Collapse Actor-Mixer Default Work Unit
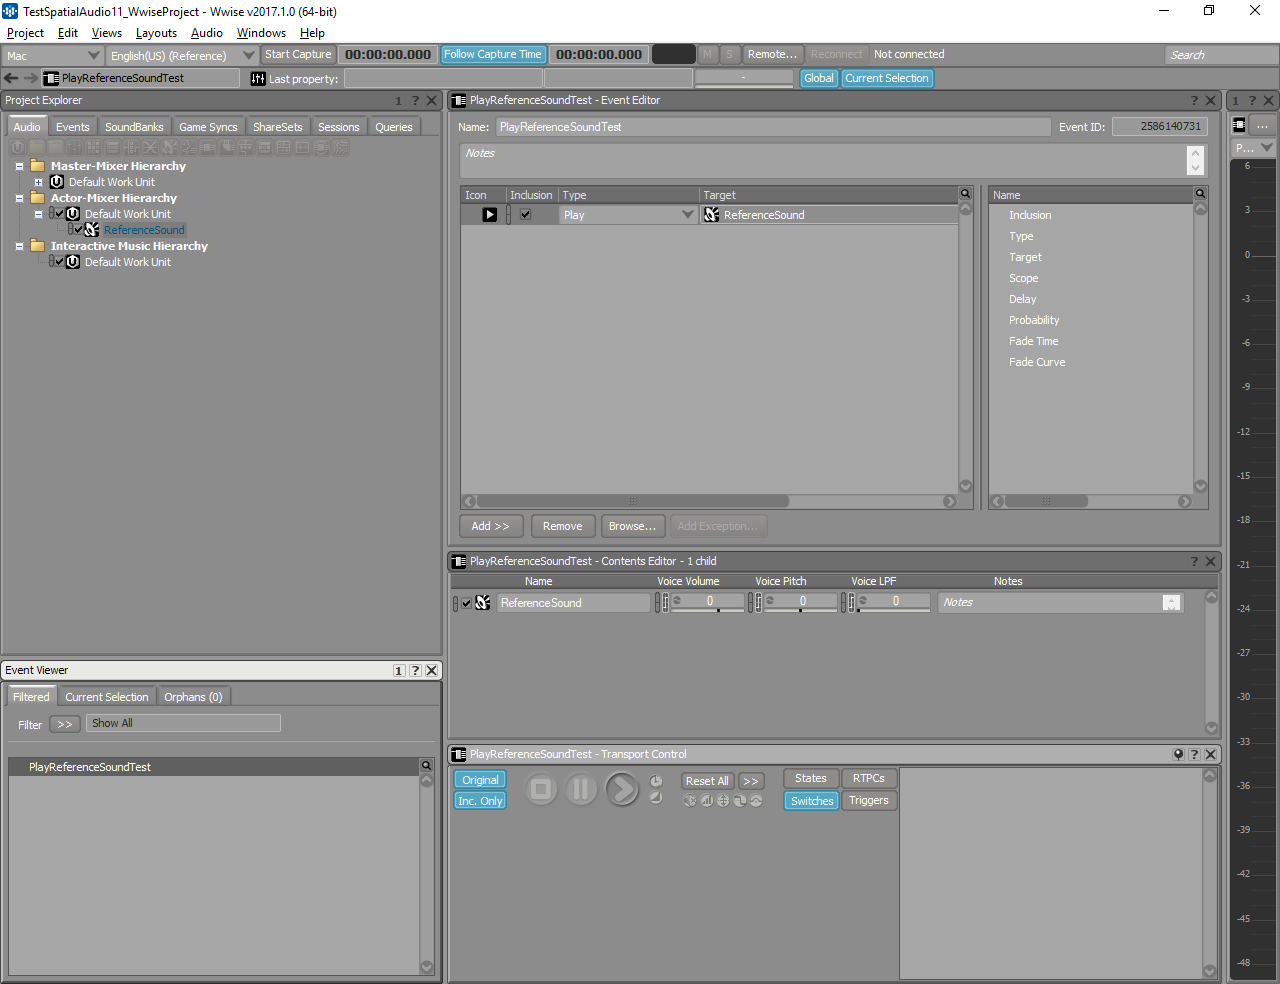 38,214
